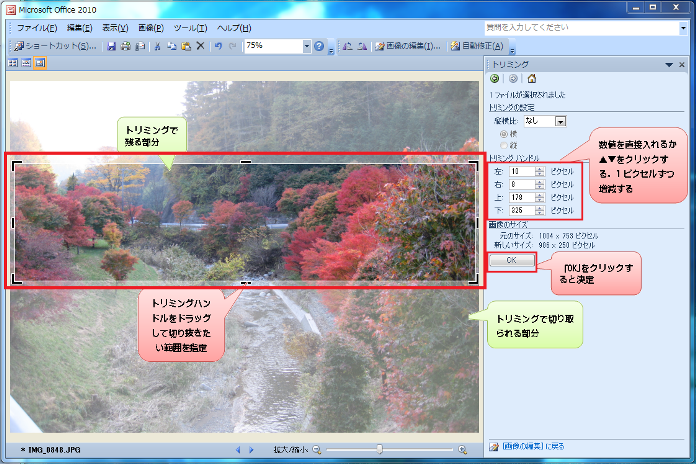Click the Copy icon in toolbar
This screenshot has height=466, width=696.
pyautogui.click(x=172, y=46)
